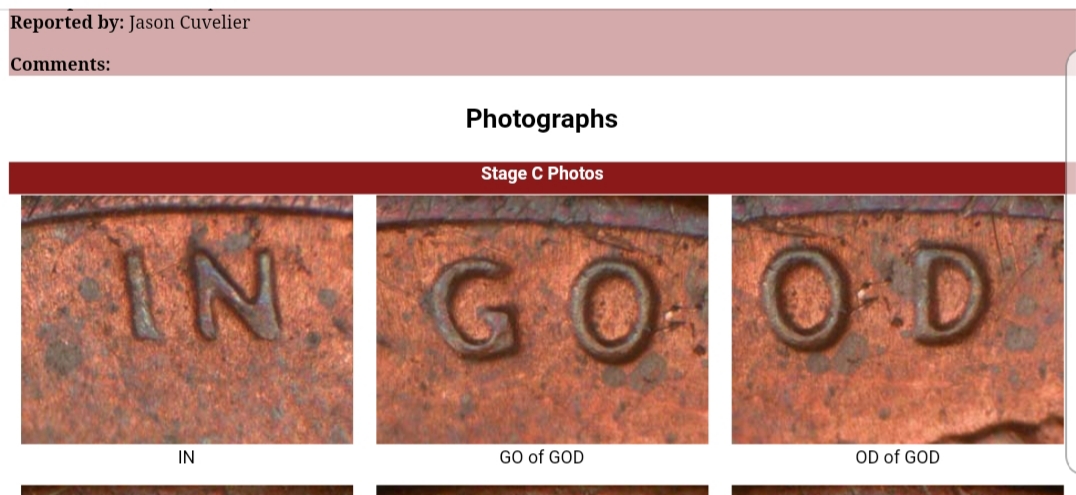Click the GO of GOD caption

pyautogui.click(x=541, y=457)
